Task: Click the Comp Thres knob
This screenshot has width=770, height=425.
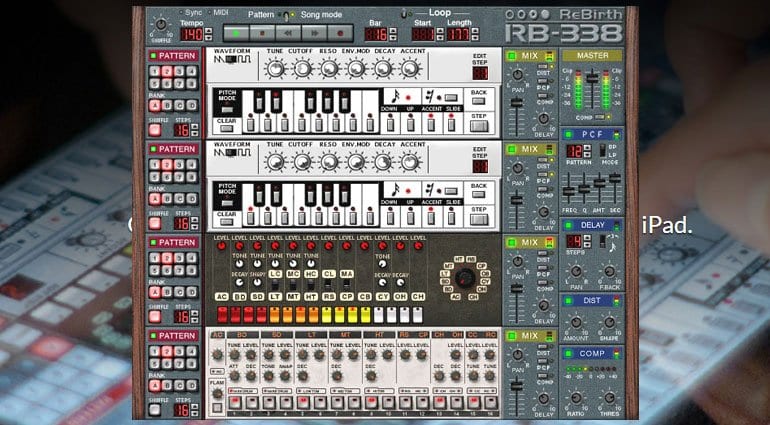Action: (609, 397)
